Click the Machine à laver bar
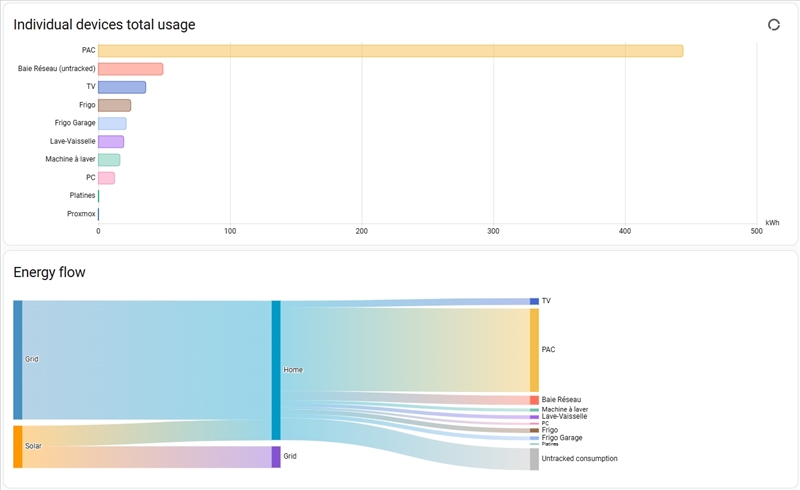 coord(109,159)
